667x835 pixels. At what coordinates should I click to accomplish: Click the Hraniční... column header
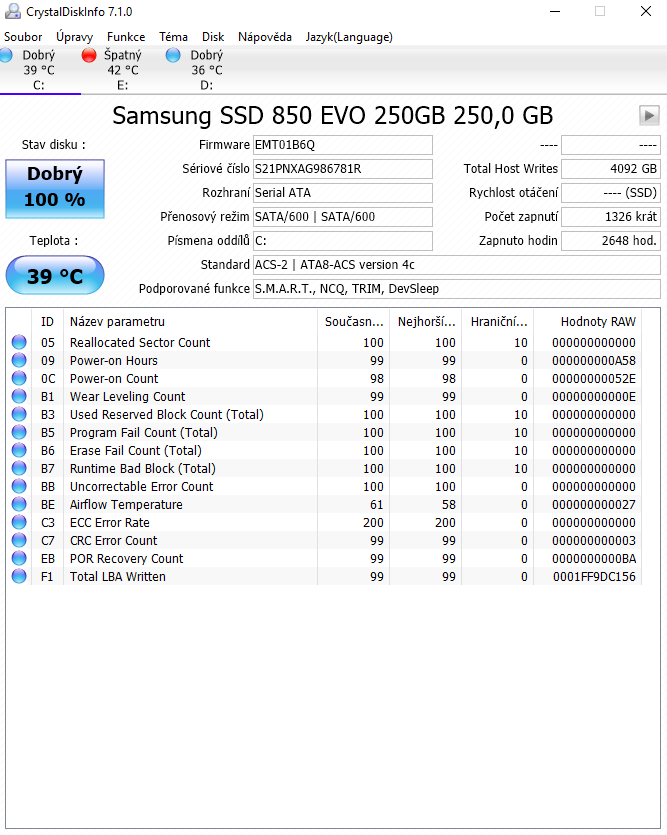click(498, 322)
